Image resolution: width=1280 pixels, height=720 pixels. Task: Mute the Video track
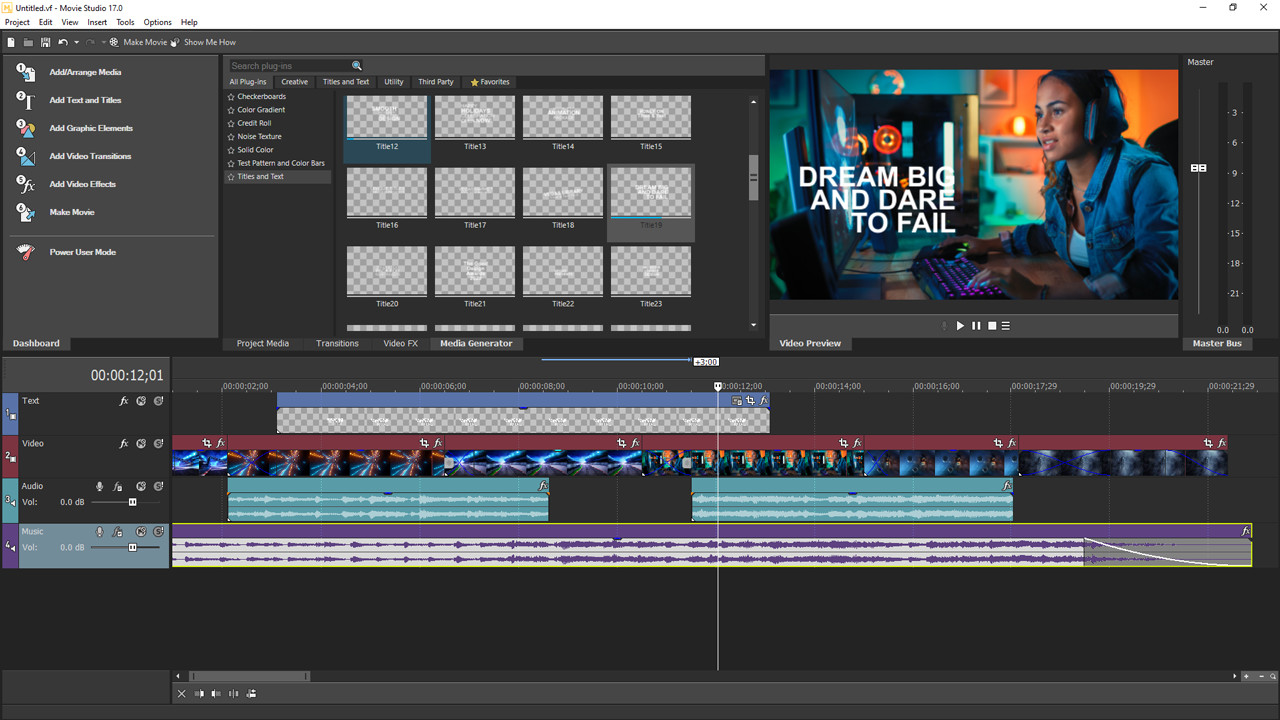[141, 443]
